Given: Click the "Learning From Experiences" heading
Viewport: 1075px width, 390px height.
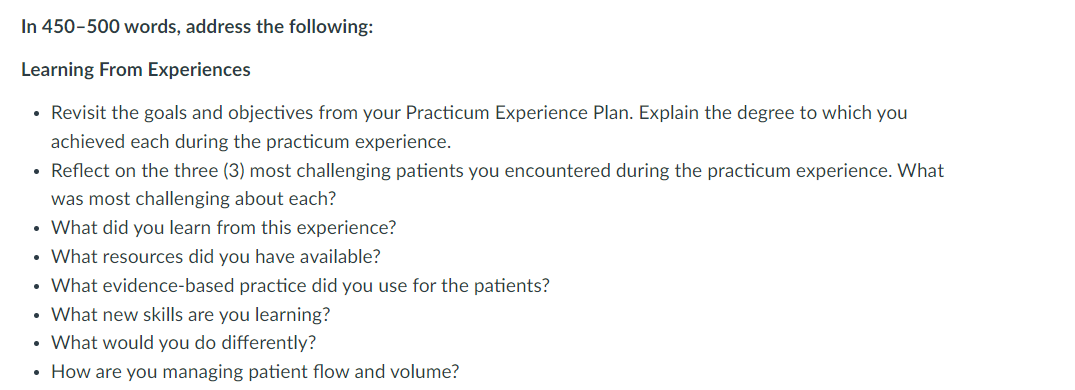Looking at the screenshot, I should [136, 70].
